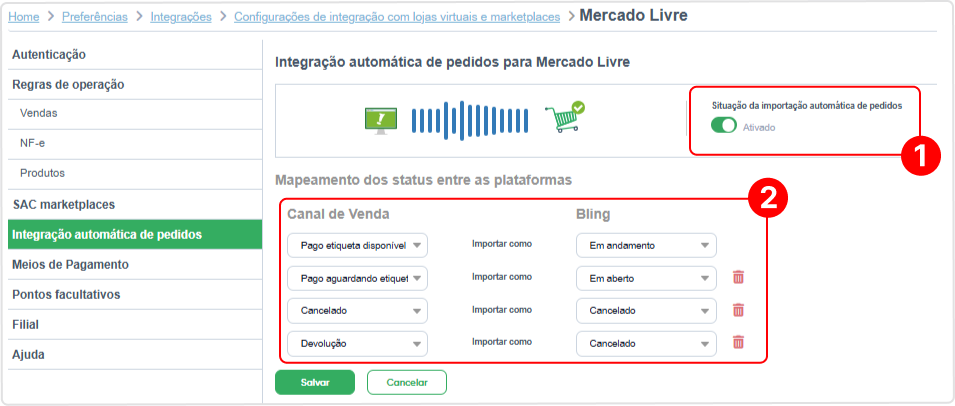Click the Cancelar button
Viewport: 955px width, 406px height.
click(x=407, y=382)
